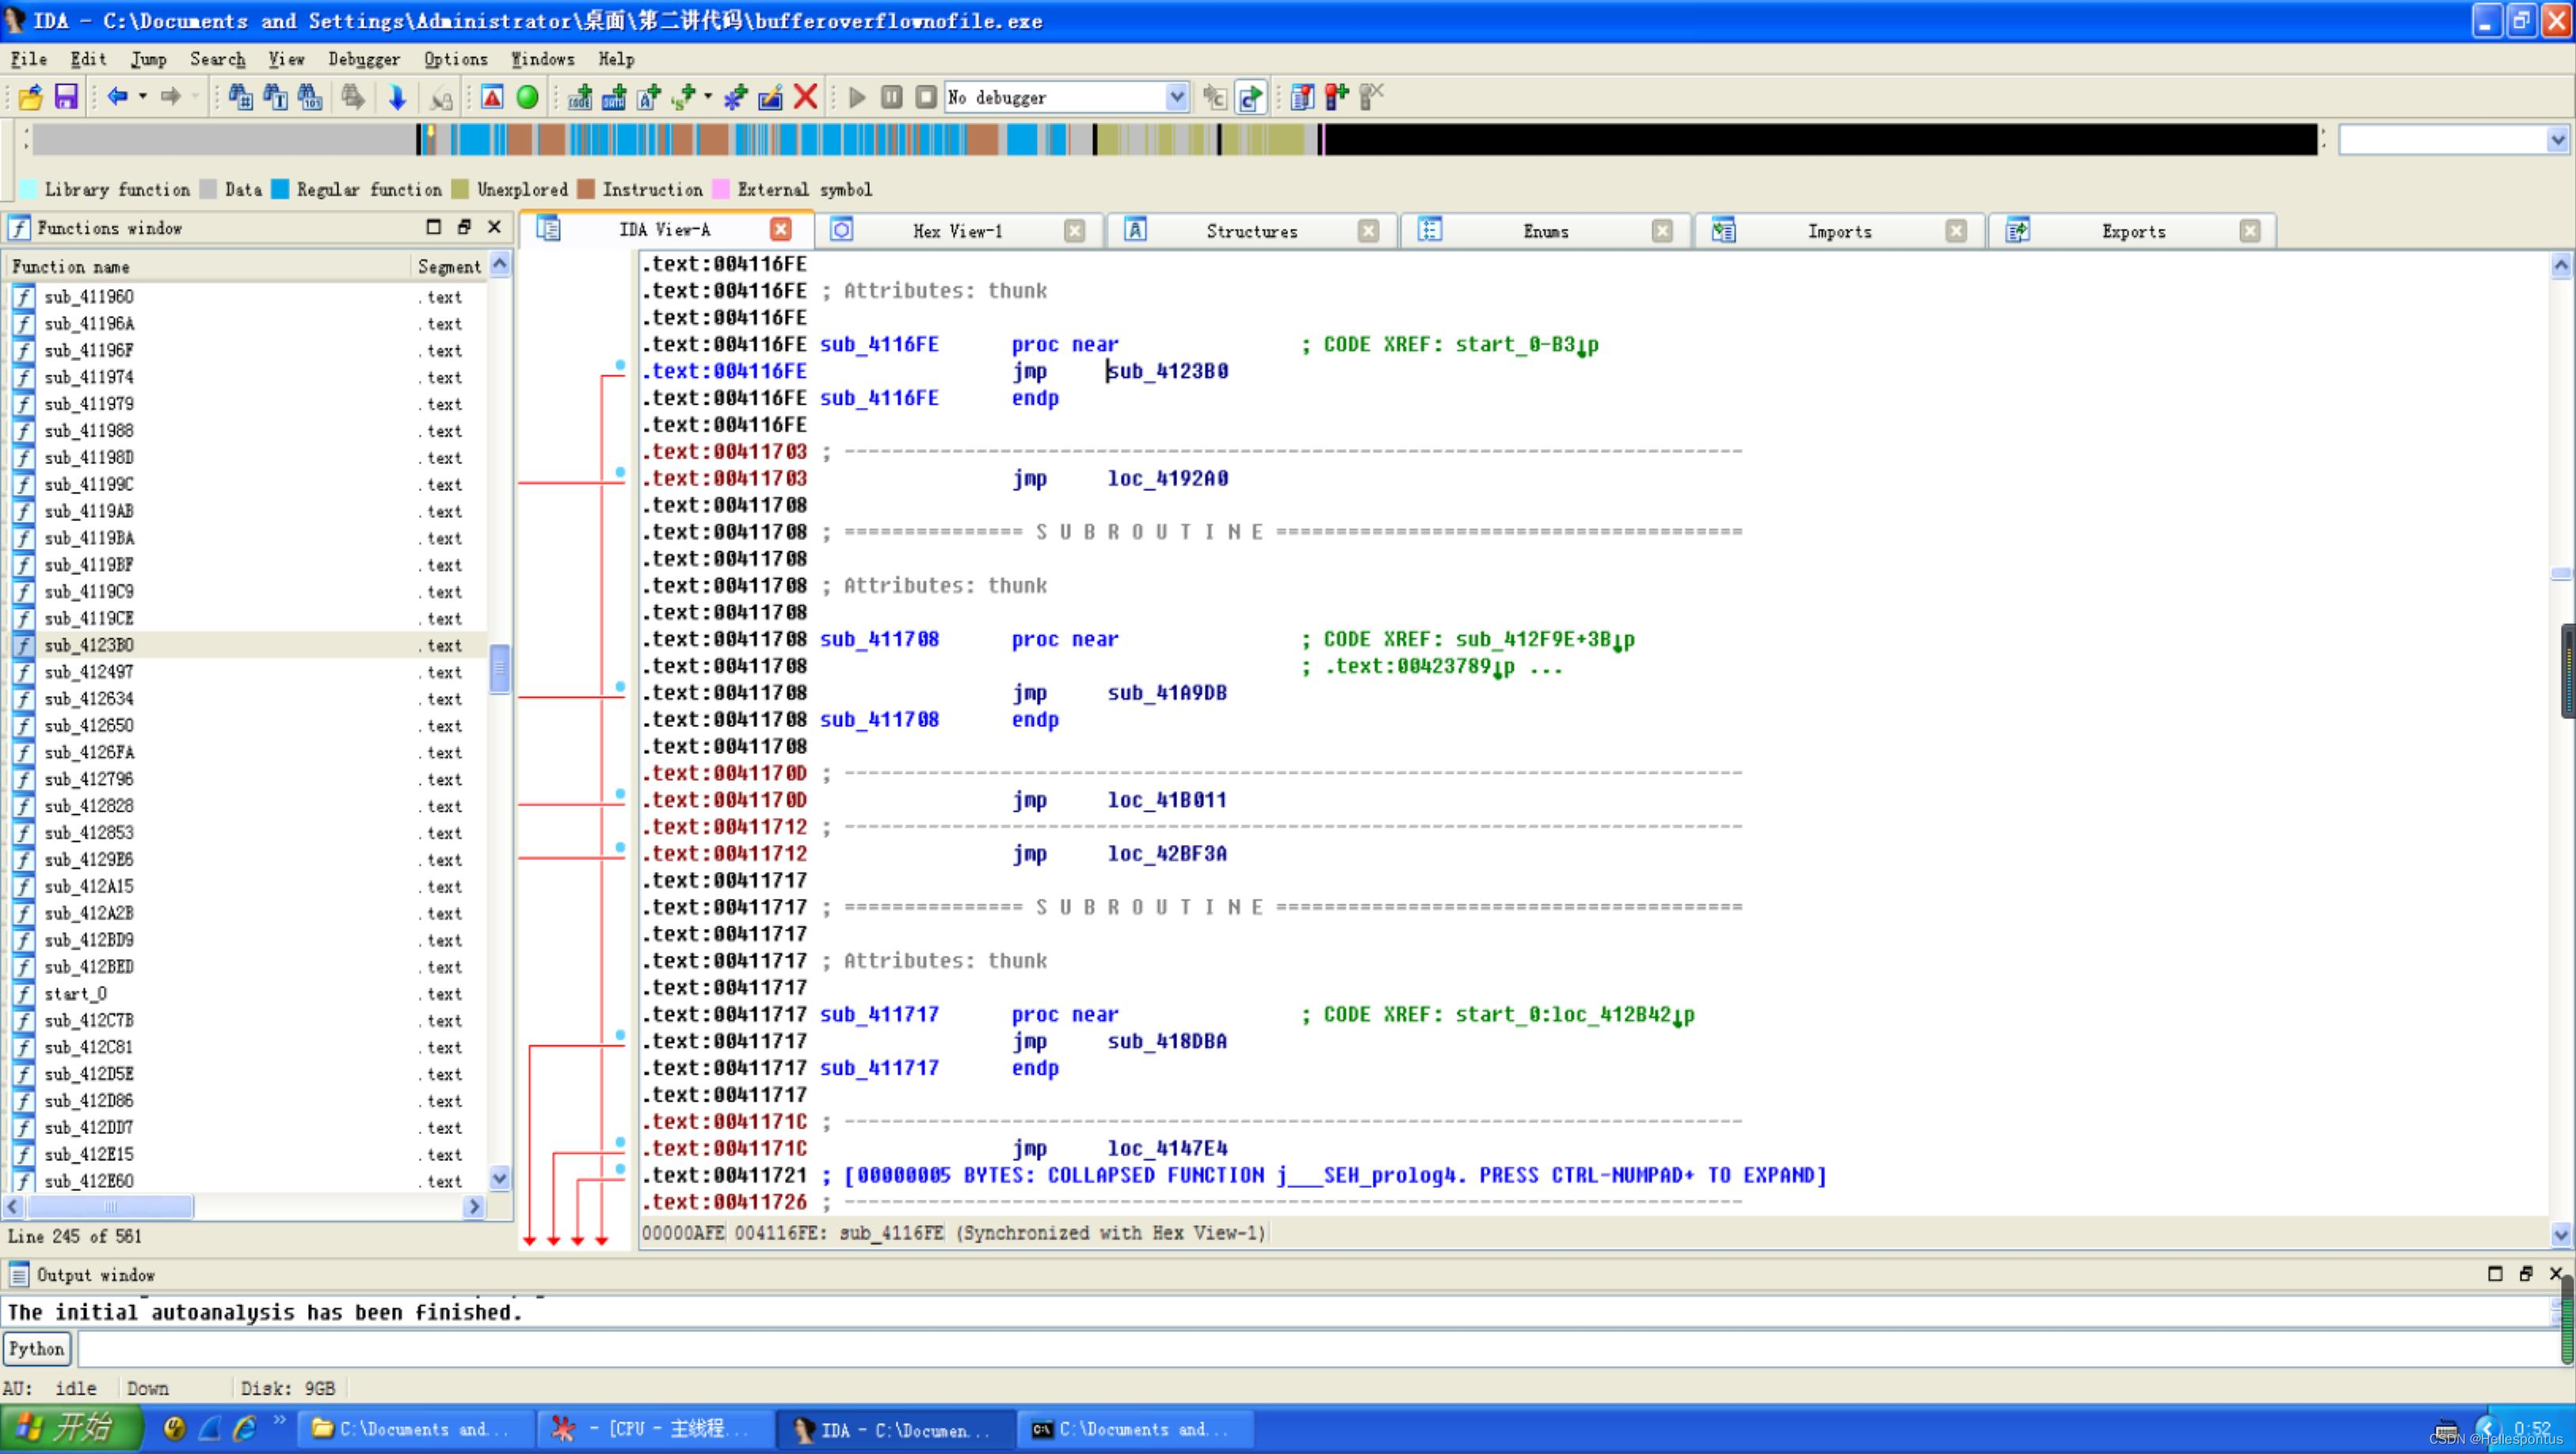Click the Python button in output window
The image size is (2576, 1454).
36,1348
